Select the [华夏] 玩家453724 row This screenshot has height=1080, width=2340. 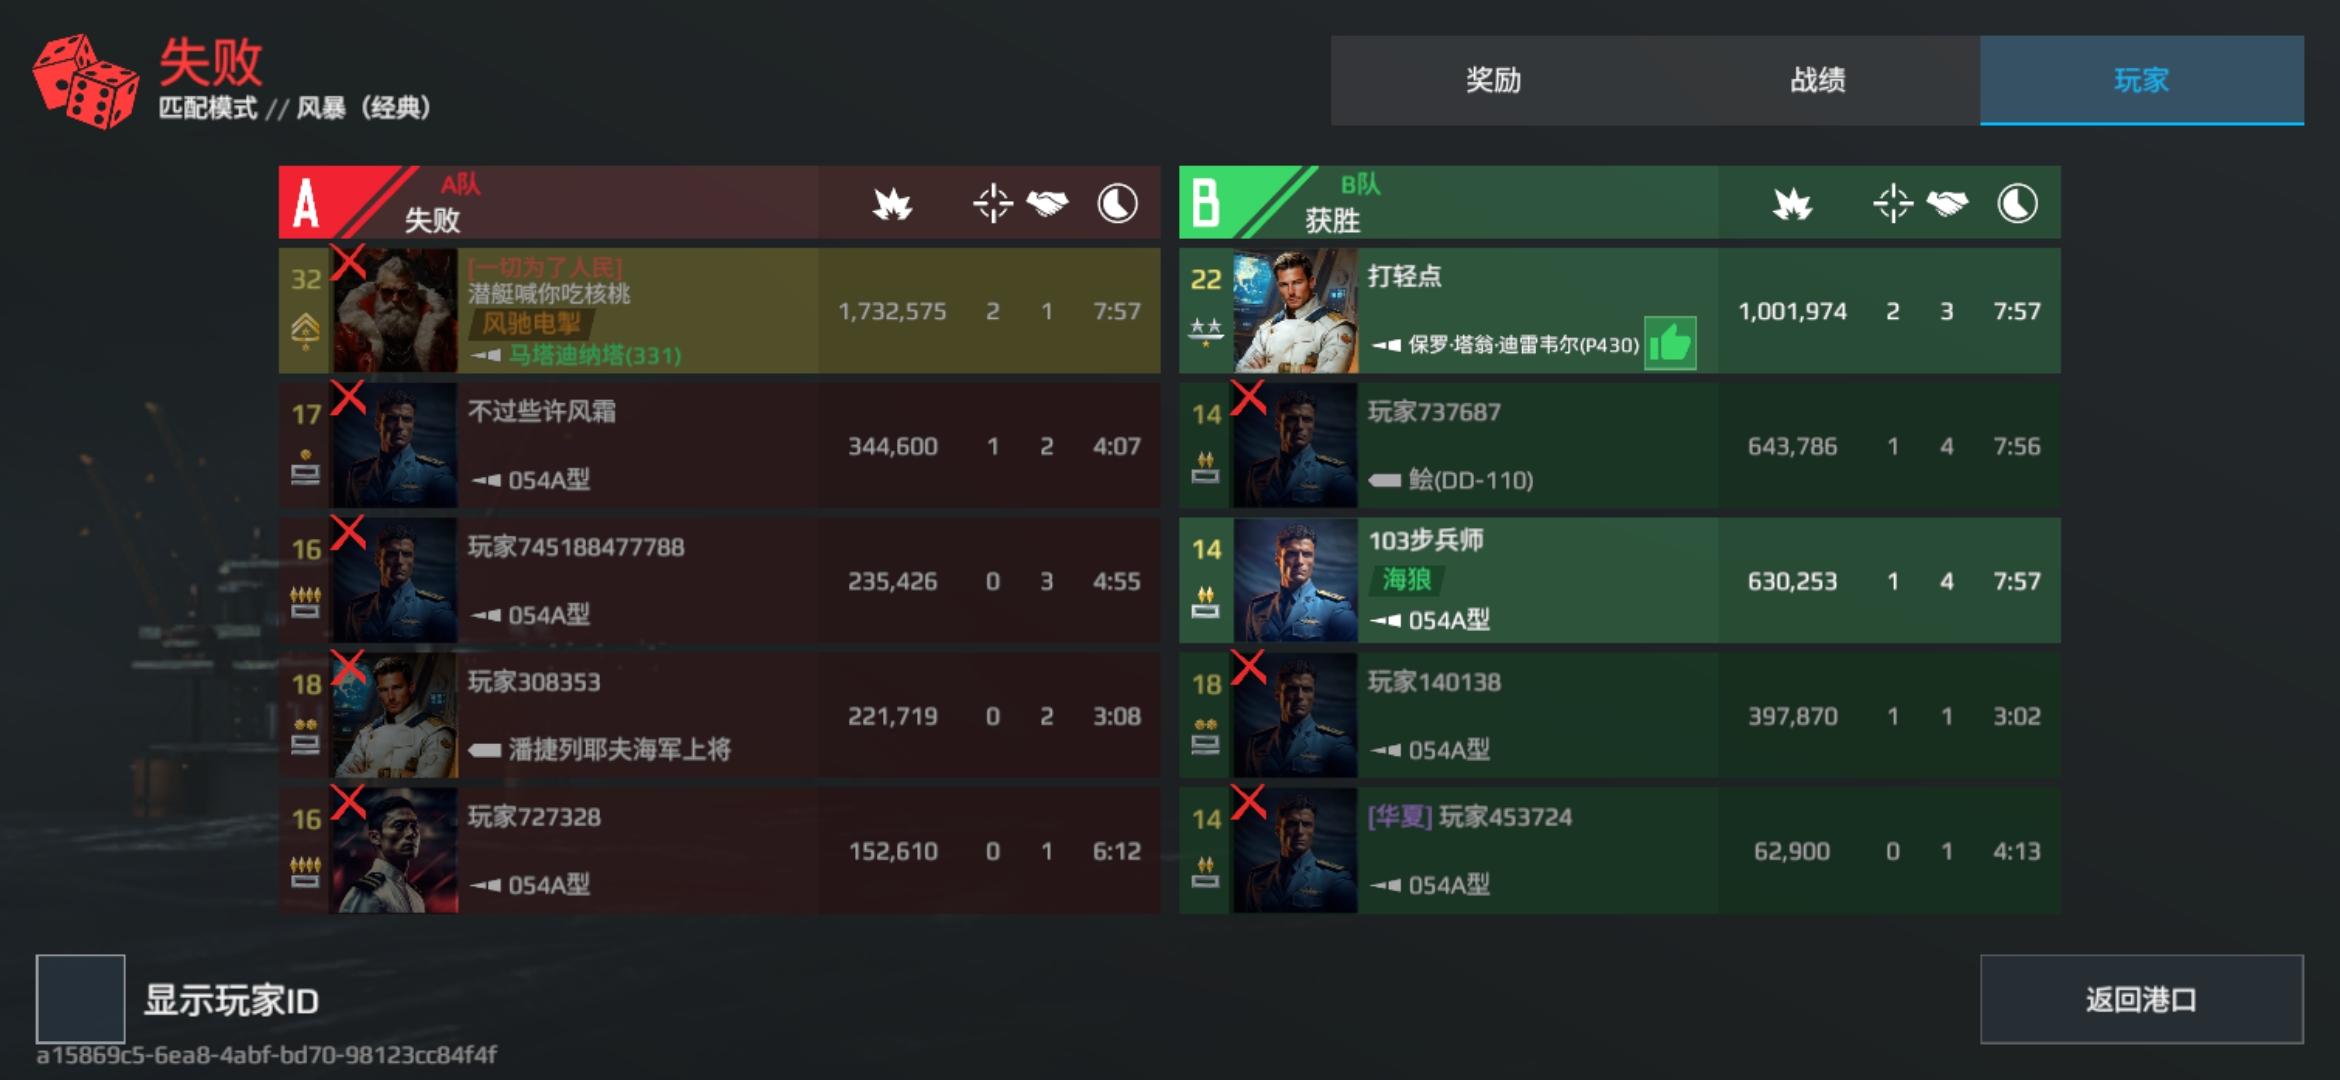coord(1620,850)
